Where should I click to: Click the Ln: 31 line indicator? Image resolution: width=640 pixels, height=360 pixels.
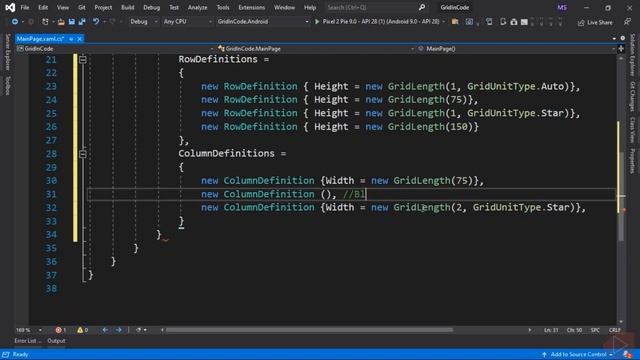click(551, 330)
